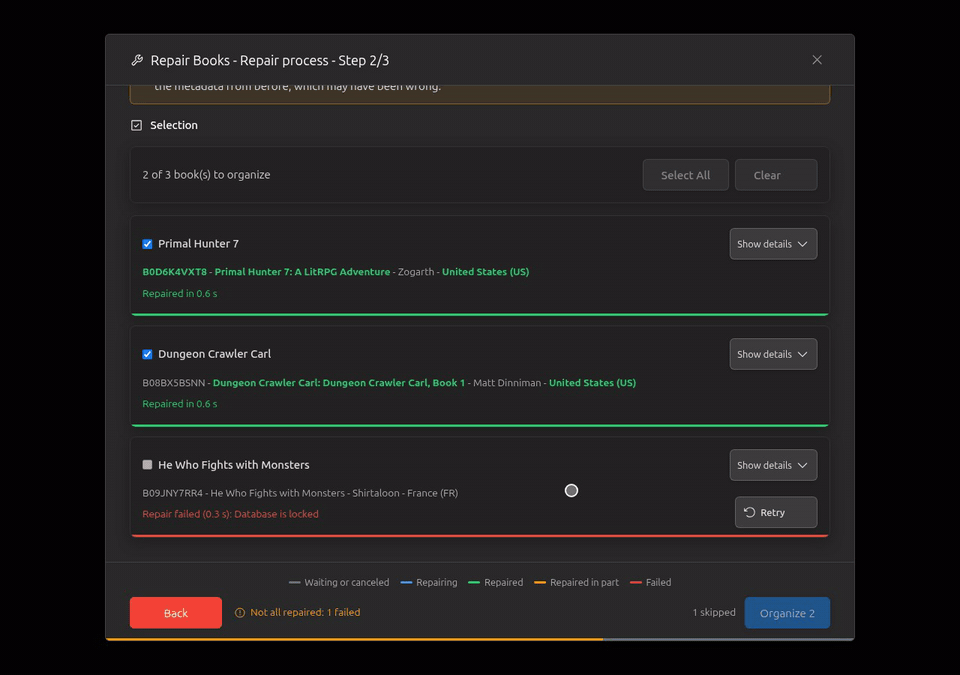Viewport: 960px width, 675px height.
Task: Close the Repair Books dialog
Action: (x=817, y=60)
